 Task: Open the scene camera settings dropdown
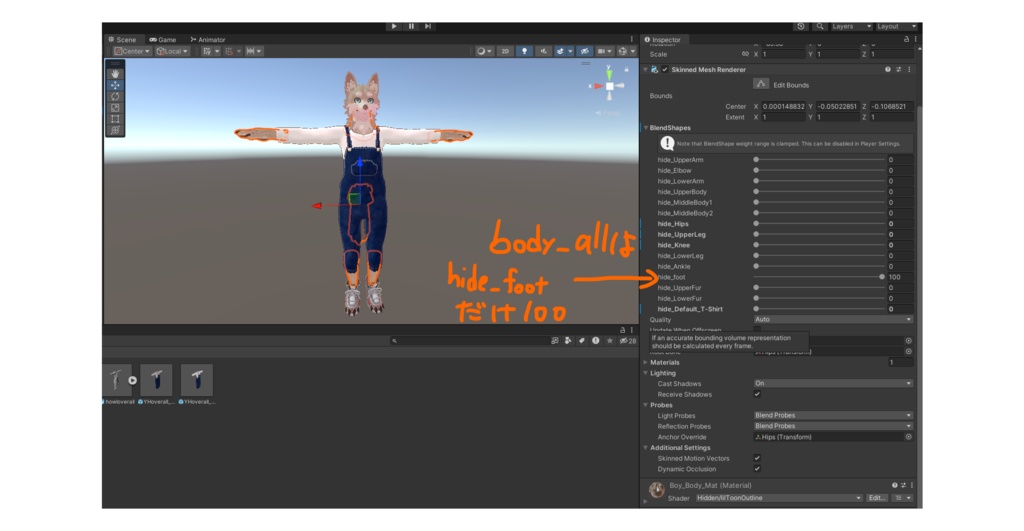(604, 51)
